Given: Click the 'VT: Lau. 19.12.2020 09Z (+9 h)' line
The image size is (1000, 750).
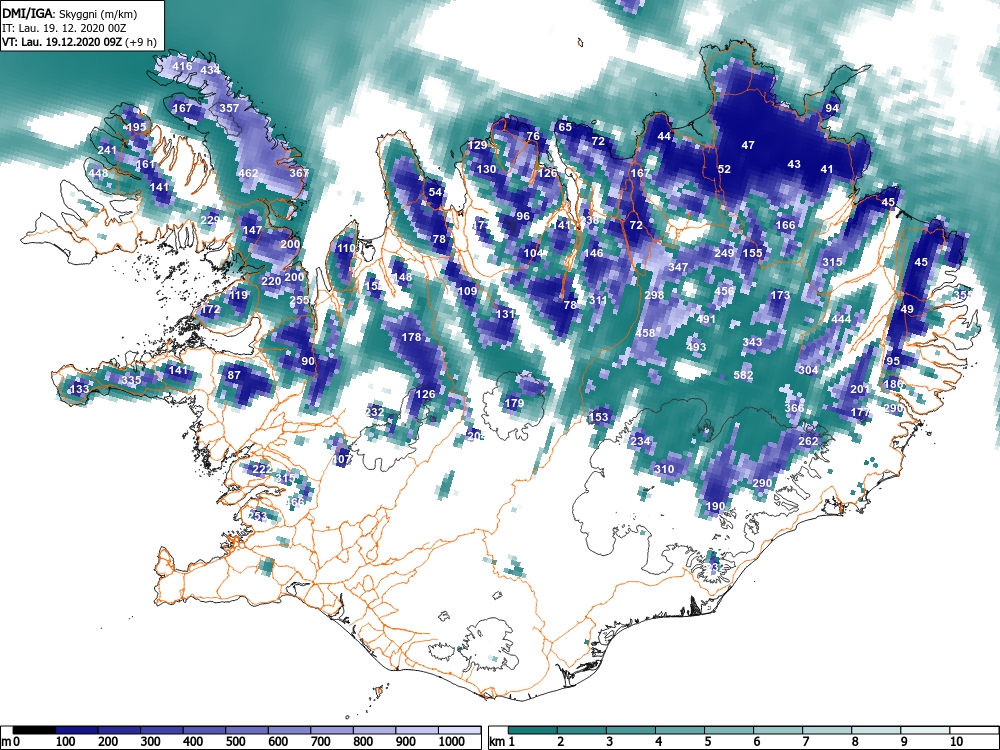Looking at the screenshot, I should (x=79, y=42).
